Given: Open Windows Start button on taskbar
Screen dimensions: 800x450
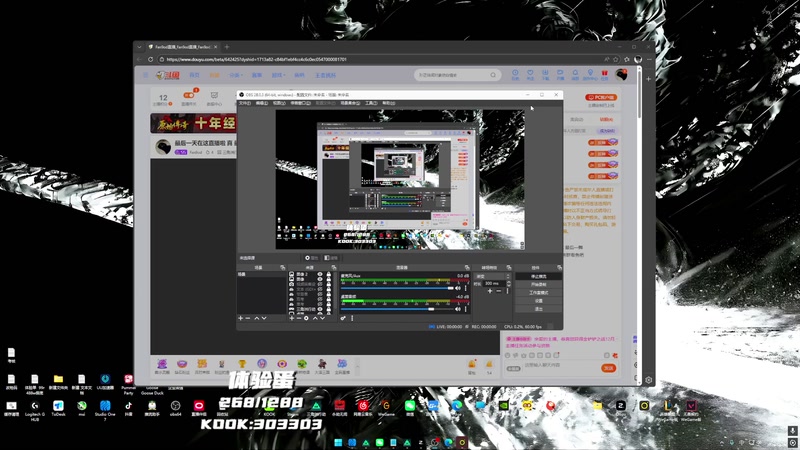Looking at the screenshot, I should tap(338, 442).
